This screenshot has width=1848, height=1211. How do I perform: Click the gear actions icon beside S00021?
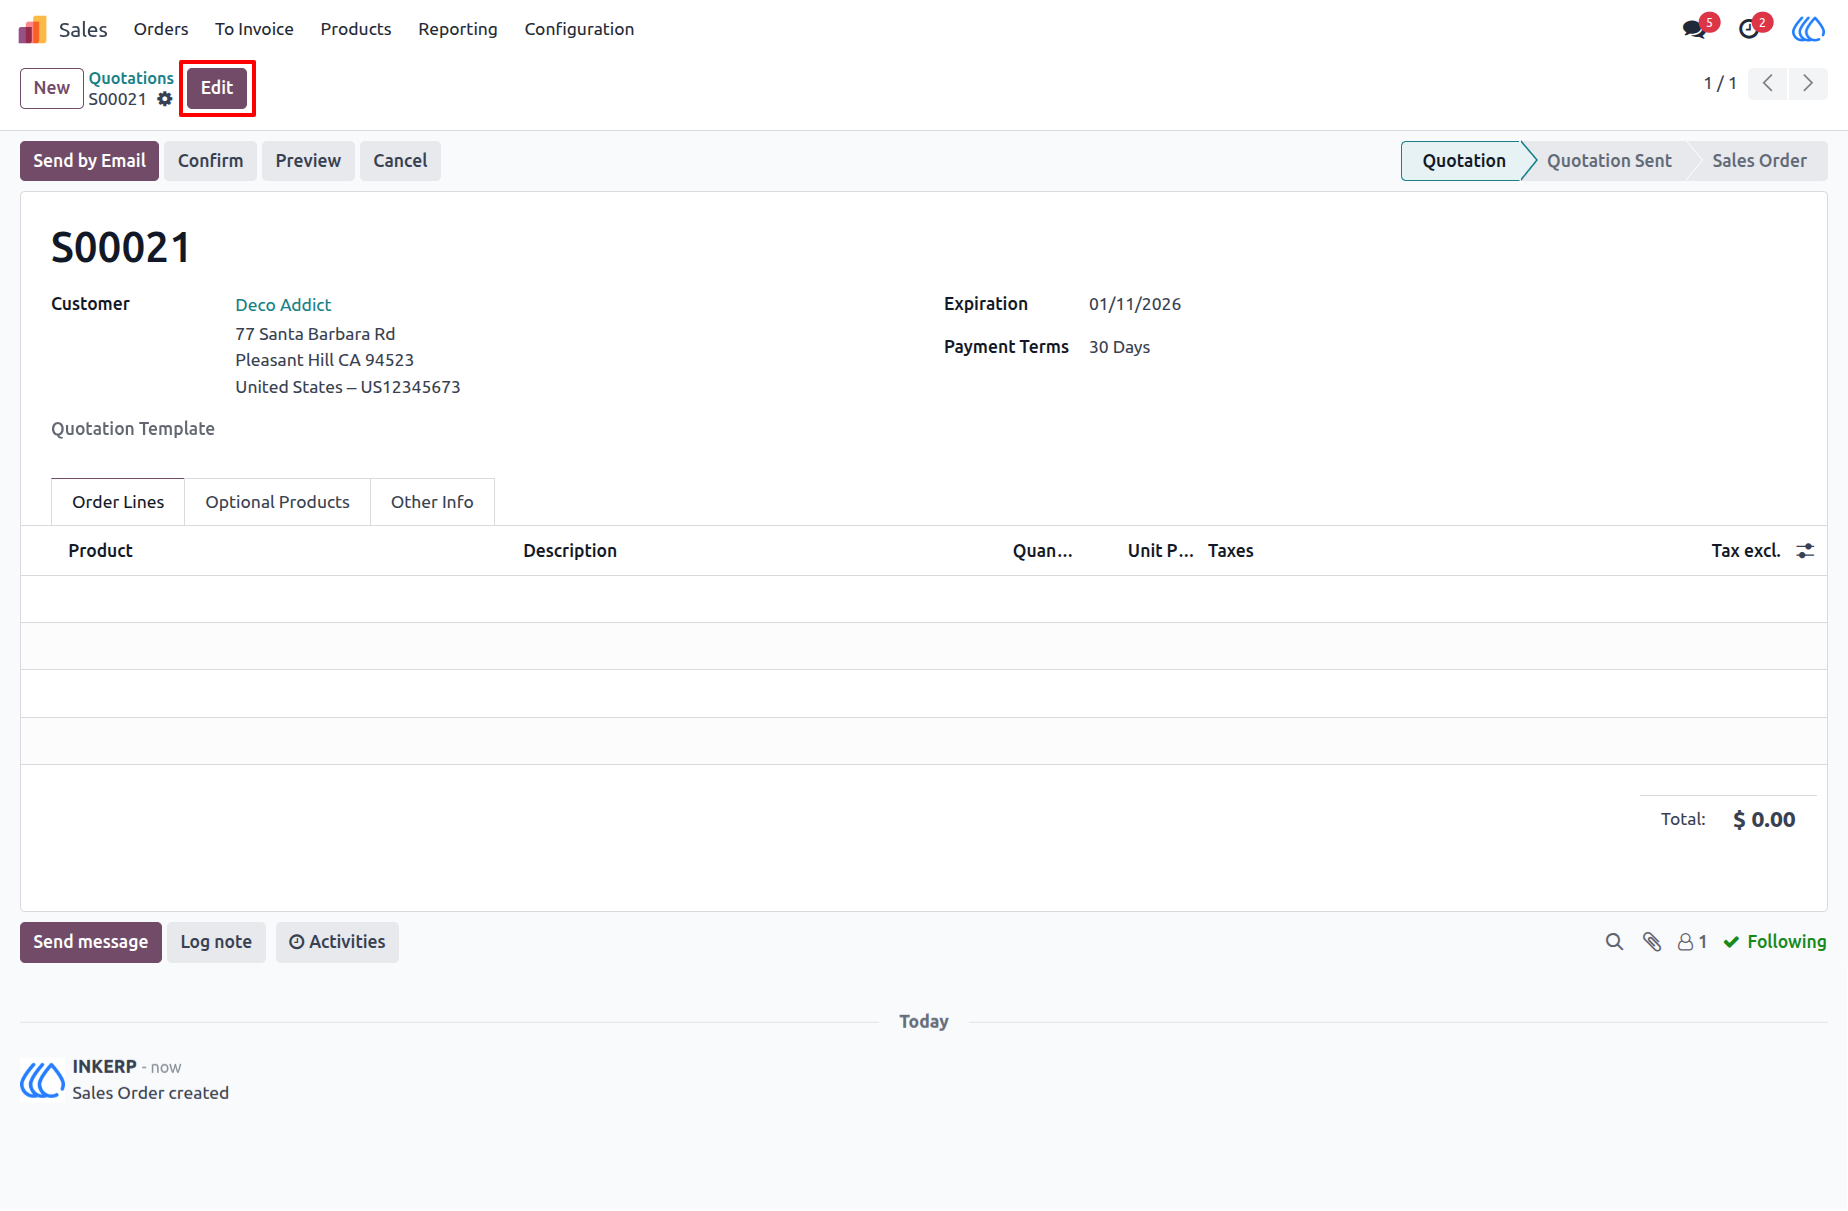165,99
